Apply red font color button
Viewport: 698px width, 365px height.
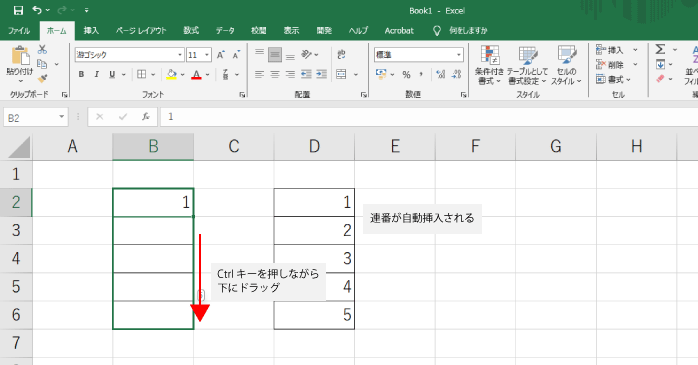[x=196, y=74]
